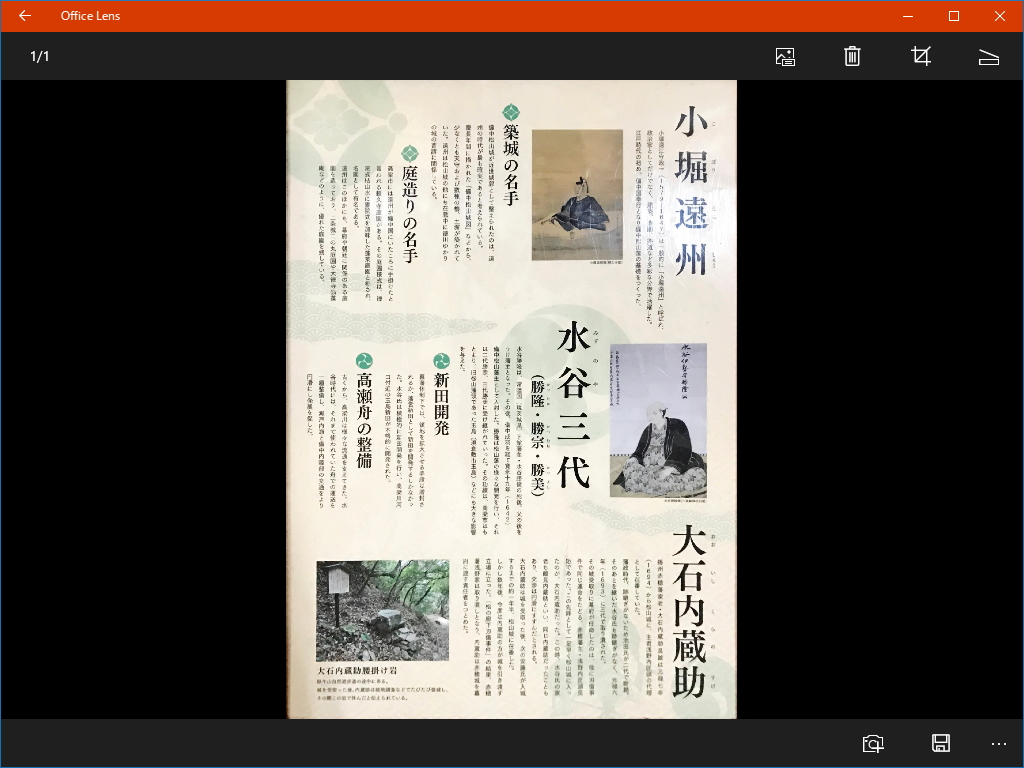Image resolution: width=1024 pixels, height=768 pixels.
Task: Crop the scanned page
Action: click(920, 57)
